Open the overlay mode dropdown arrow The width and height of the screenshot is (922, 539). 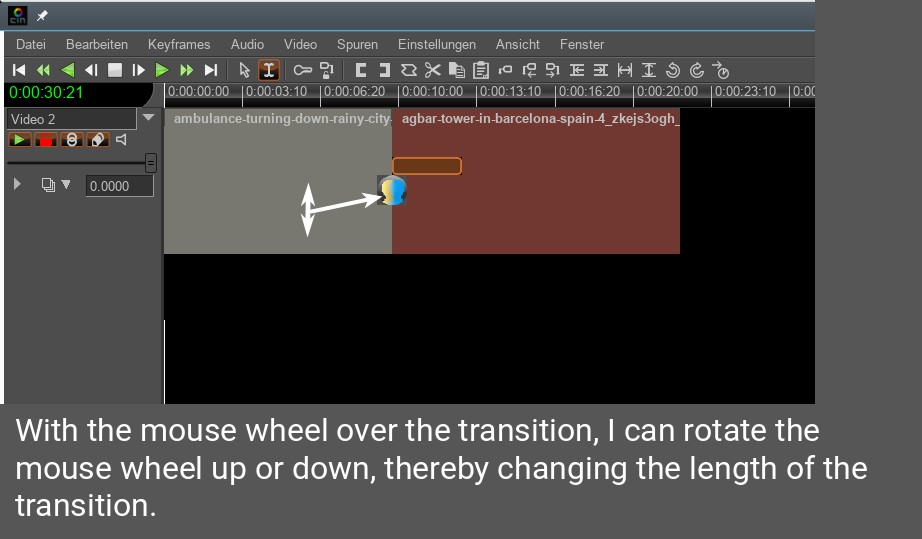click(x=67, y=185)
